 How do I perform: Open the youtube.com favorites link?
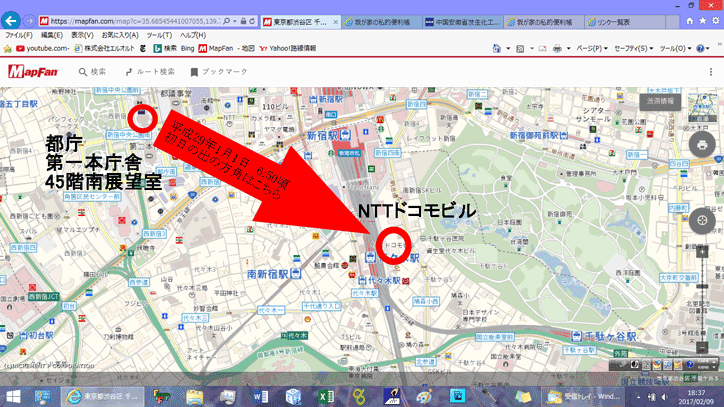click(x=42, y=49)
